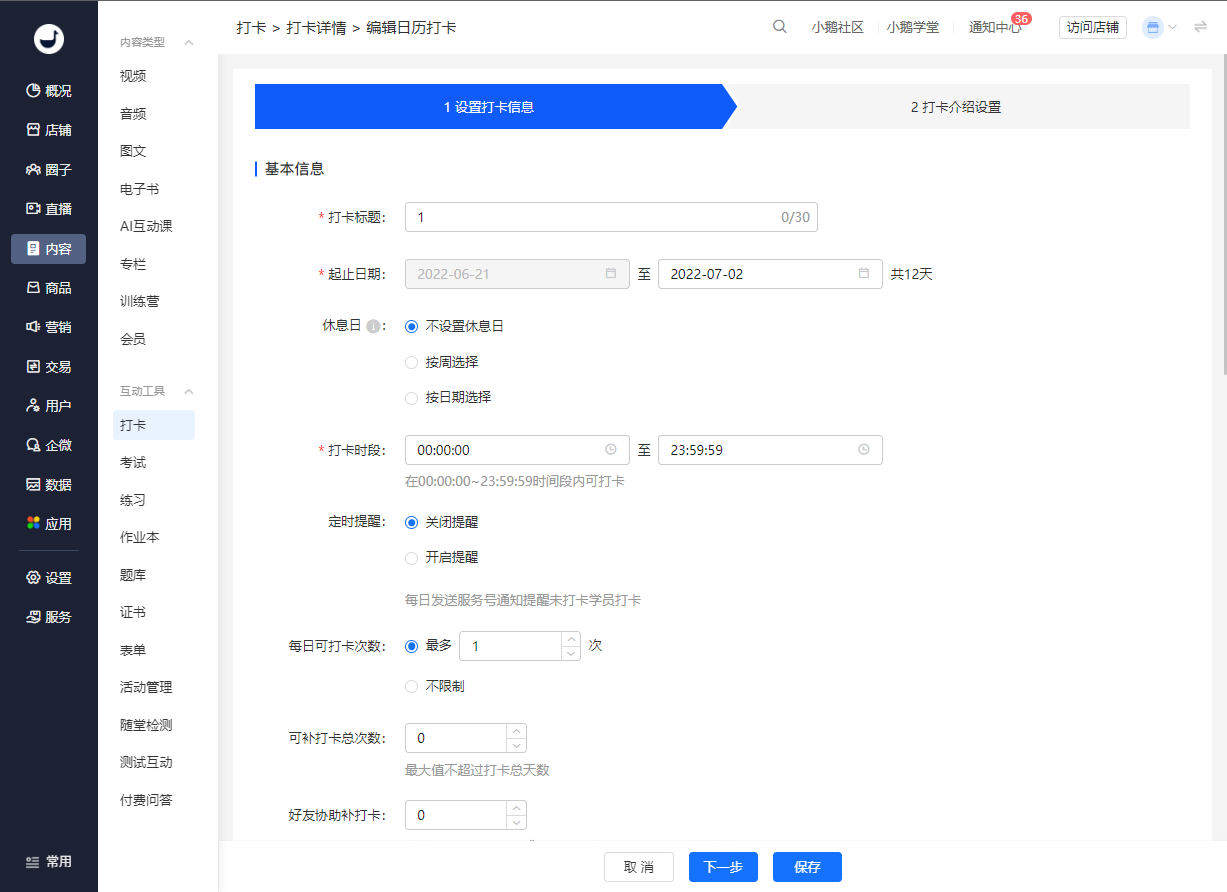The height and width of the screenshot is (892, 1227).
Task: Select 不限制 for daily check-in count
Action: [x=411, y=686]
